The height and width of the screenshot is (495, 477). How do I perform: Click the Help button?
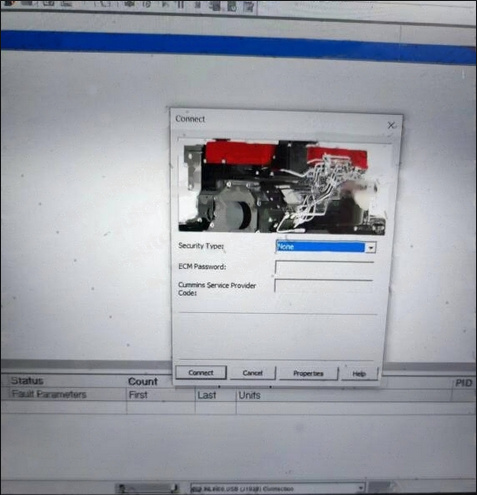tap(359, 374)
